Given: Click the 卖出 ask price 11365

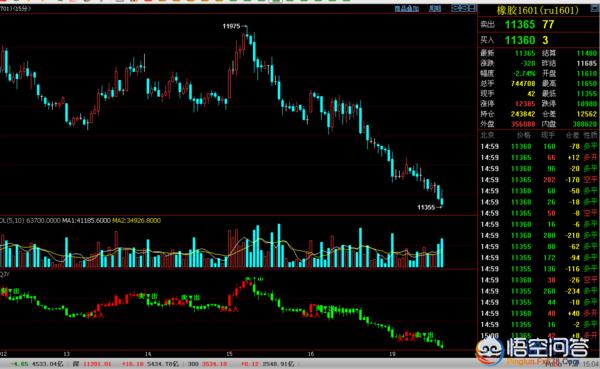Looking at the screenshot, I should click(x=520, y=25).
